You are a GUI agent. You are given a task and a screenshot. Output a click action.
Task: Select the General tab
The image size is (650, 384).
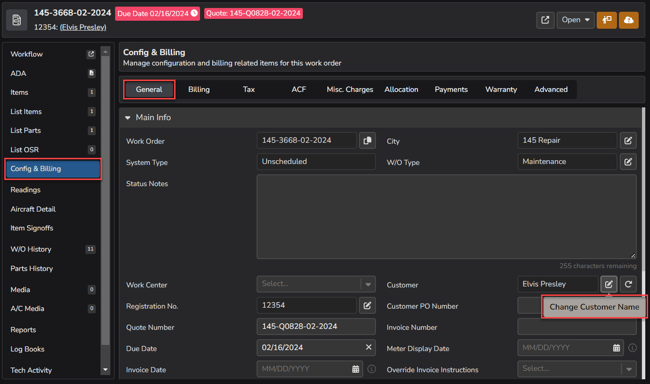coord(149,90)
